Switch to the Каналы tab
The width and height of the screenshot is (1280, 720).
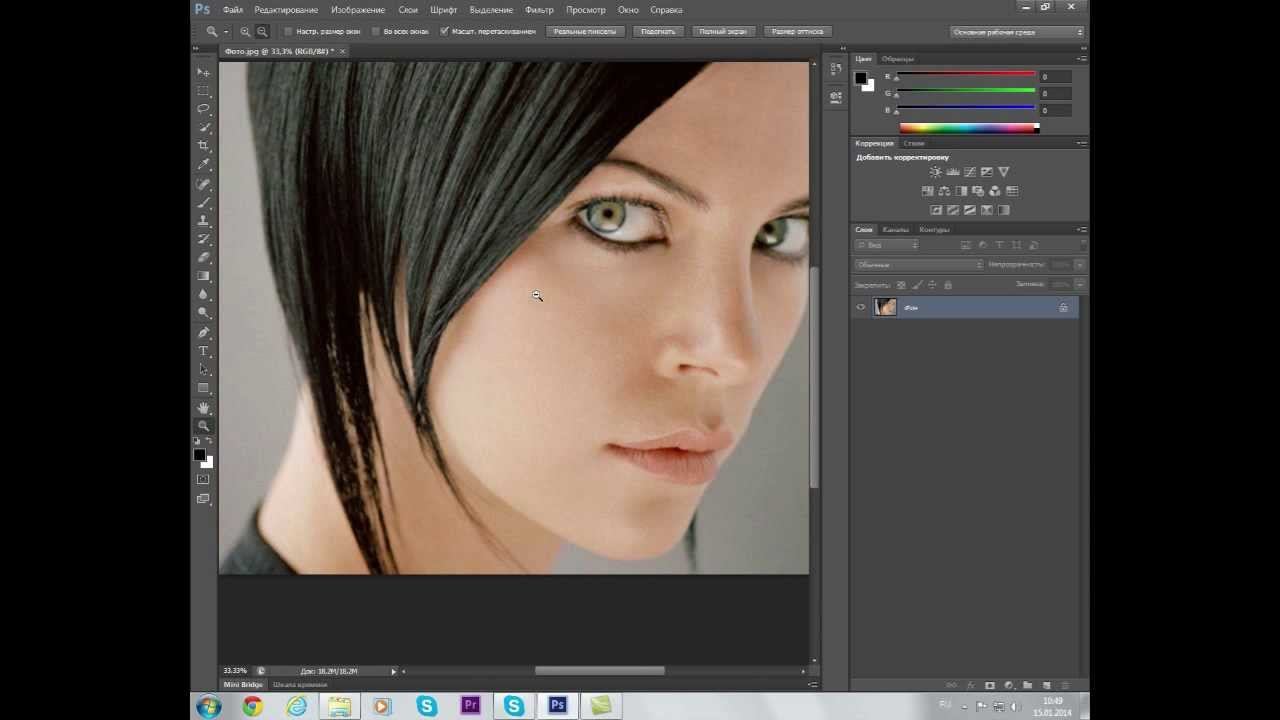[x=895, y=230]
